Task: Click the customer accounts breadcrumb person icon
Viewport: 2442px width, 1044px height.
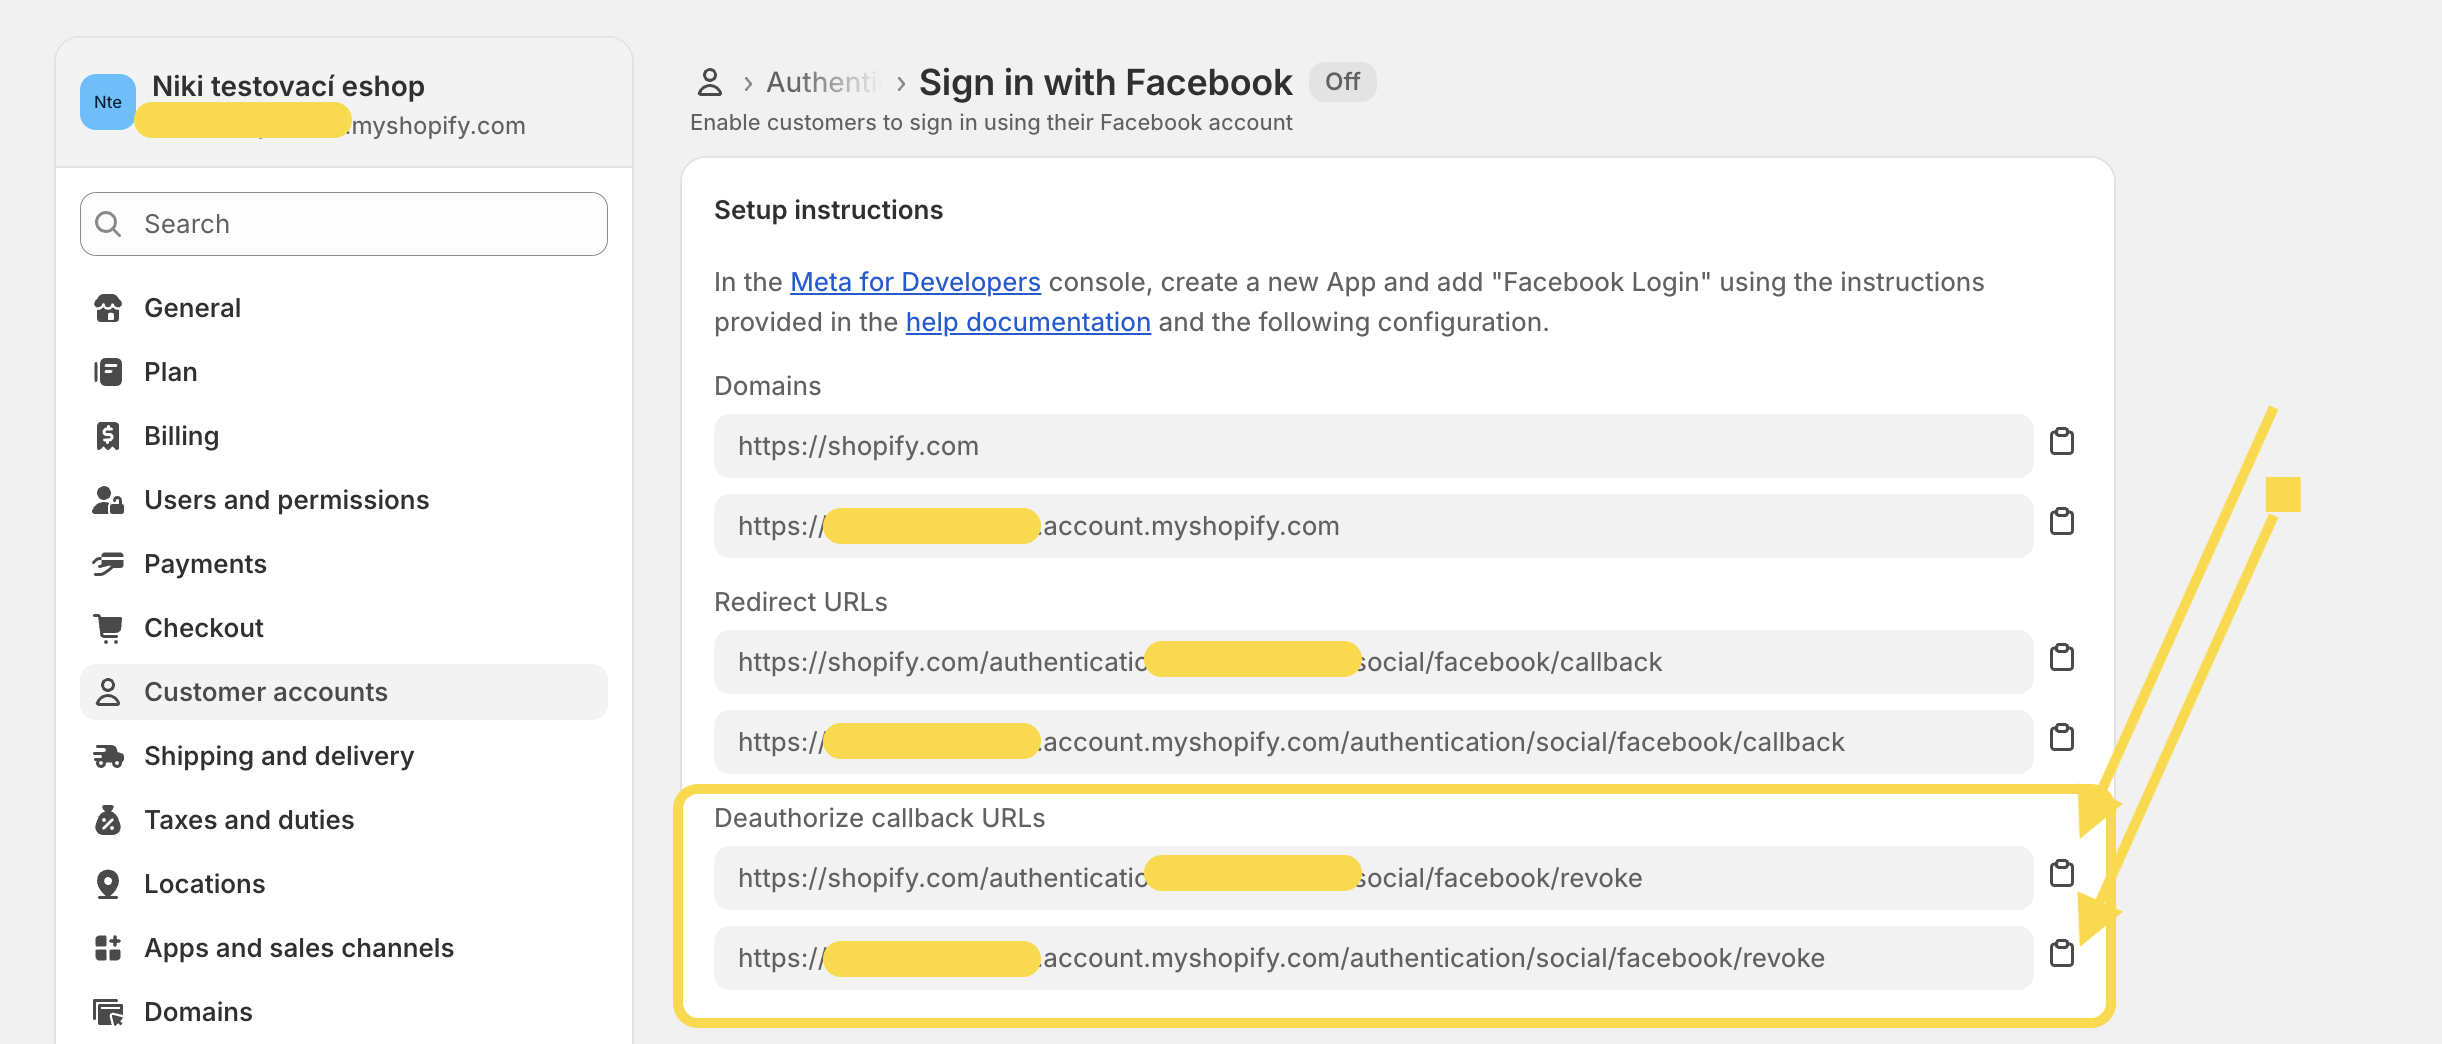Action: pyautogui.click(x=710, y=82)
